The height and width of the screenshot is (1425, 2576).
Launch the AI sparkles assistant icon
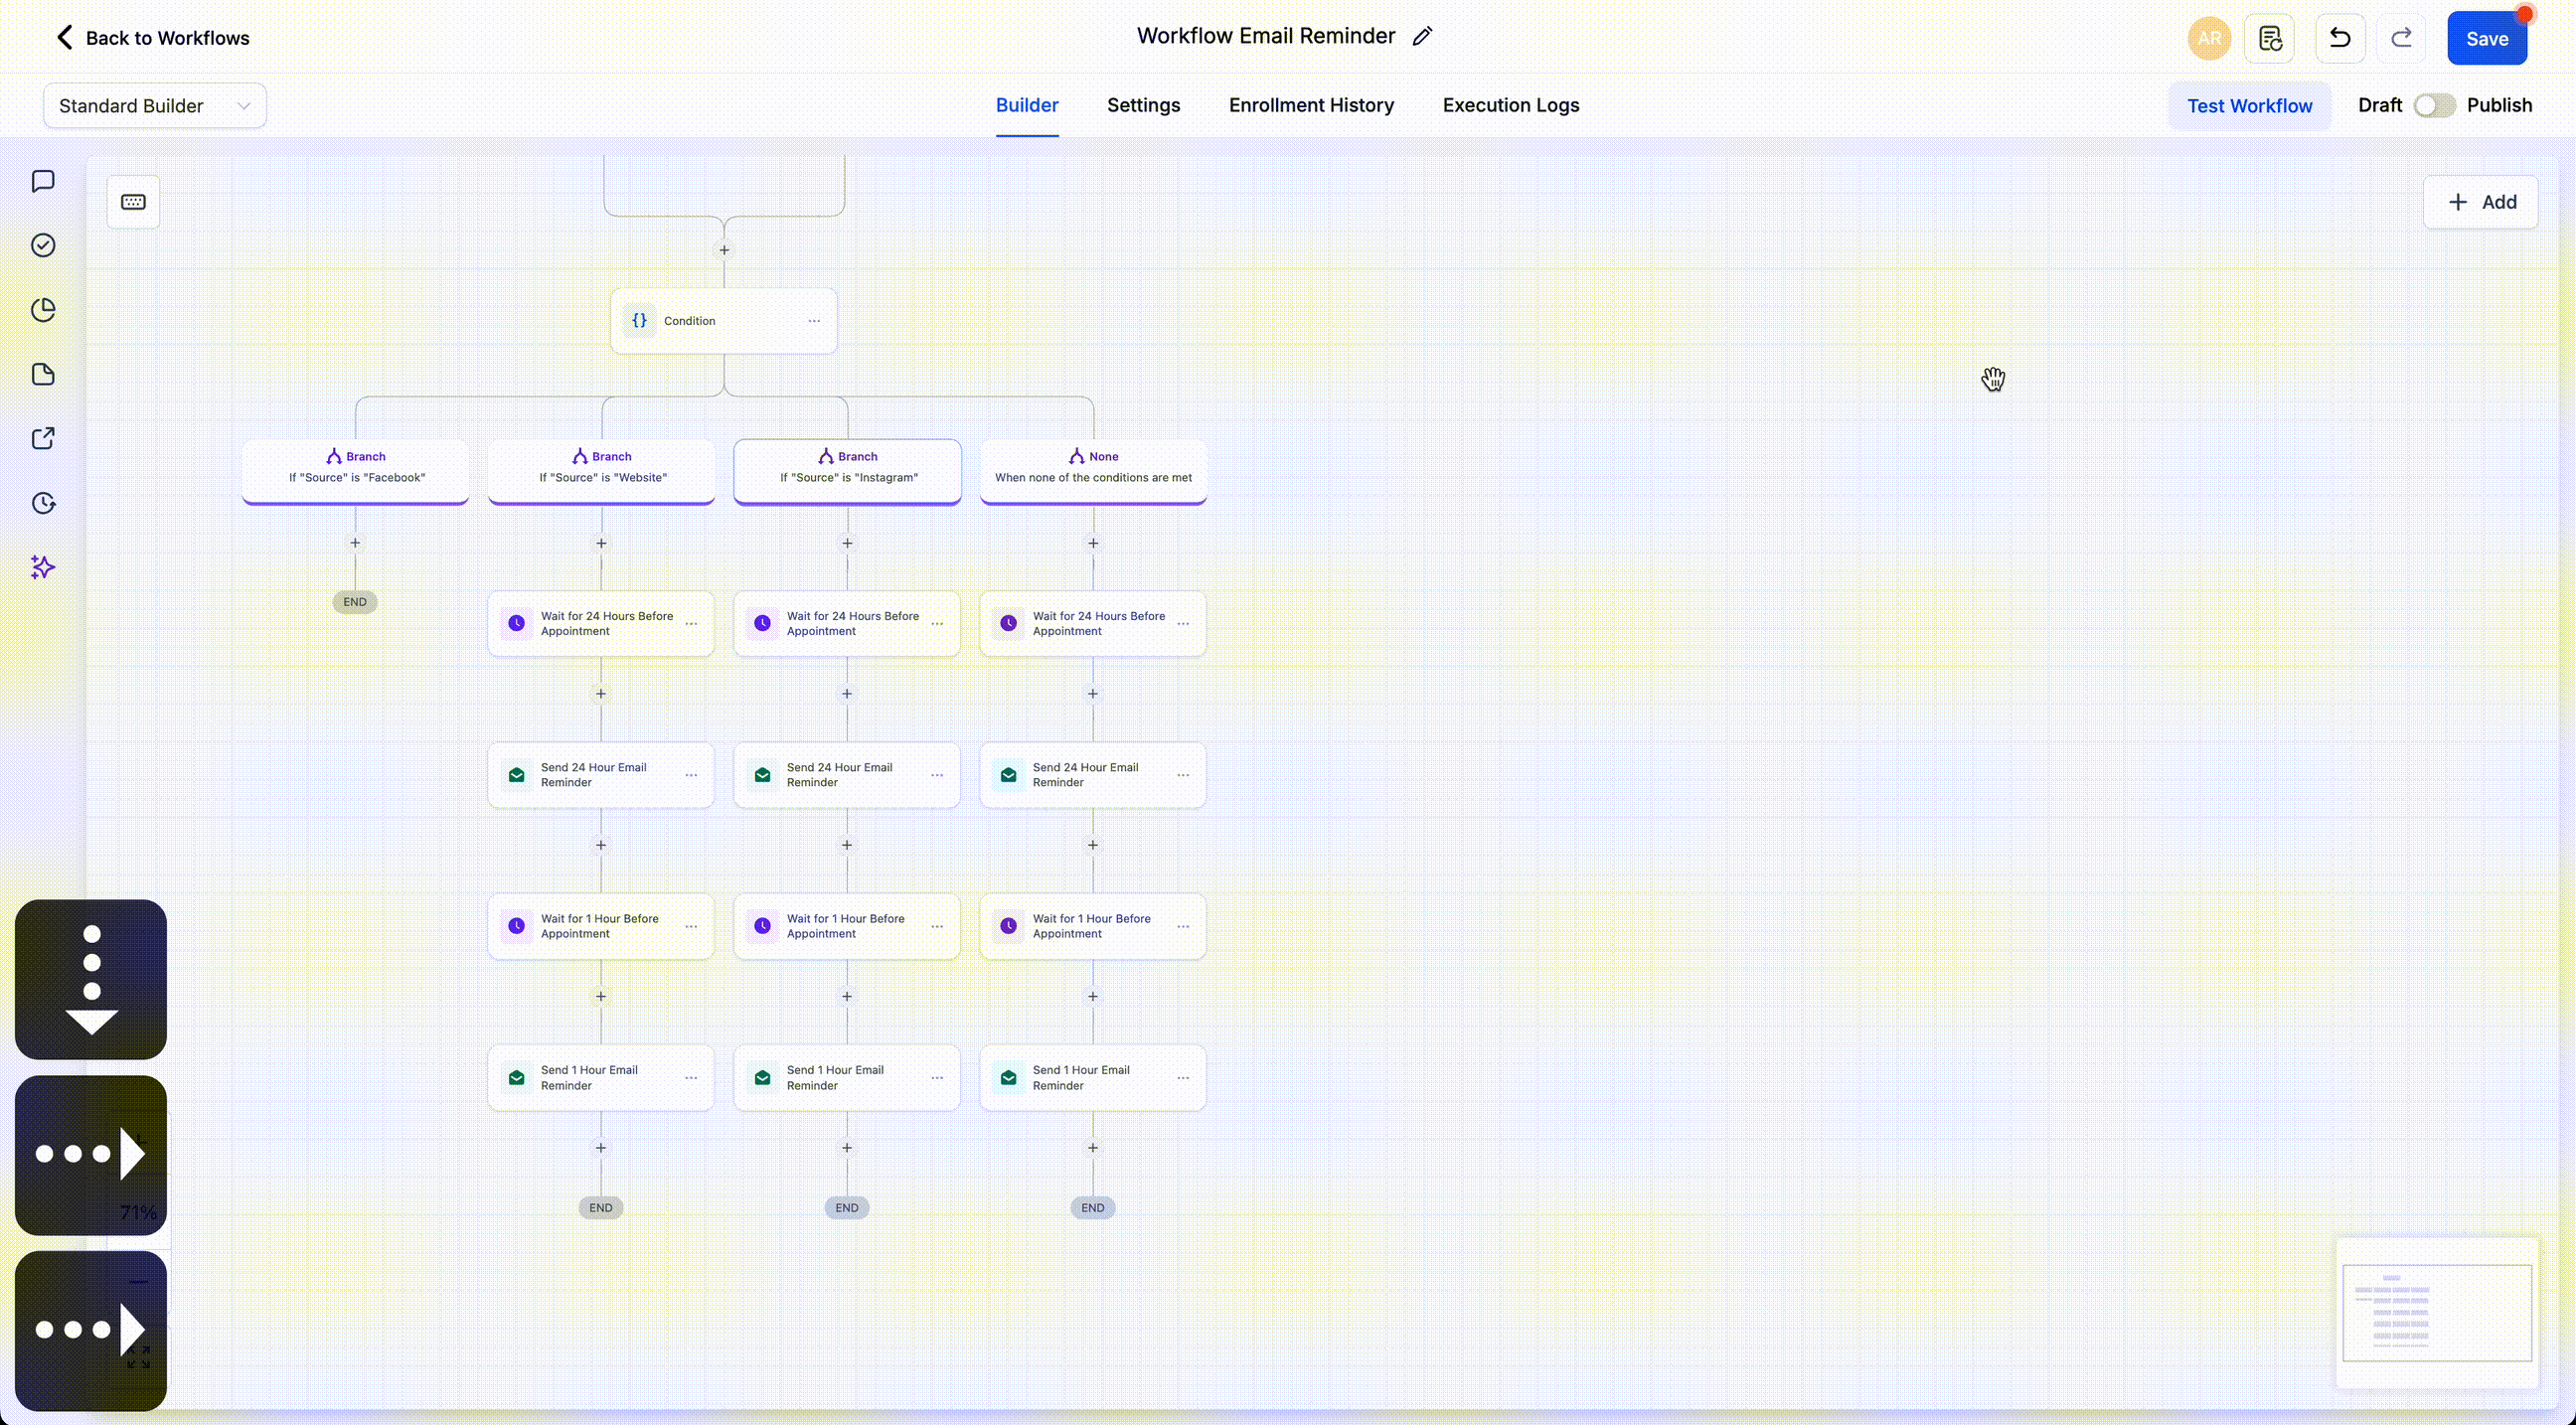[x=43, y=567]
